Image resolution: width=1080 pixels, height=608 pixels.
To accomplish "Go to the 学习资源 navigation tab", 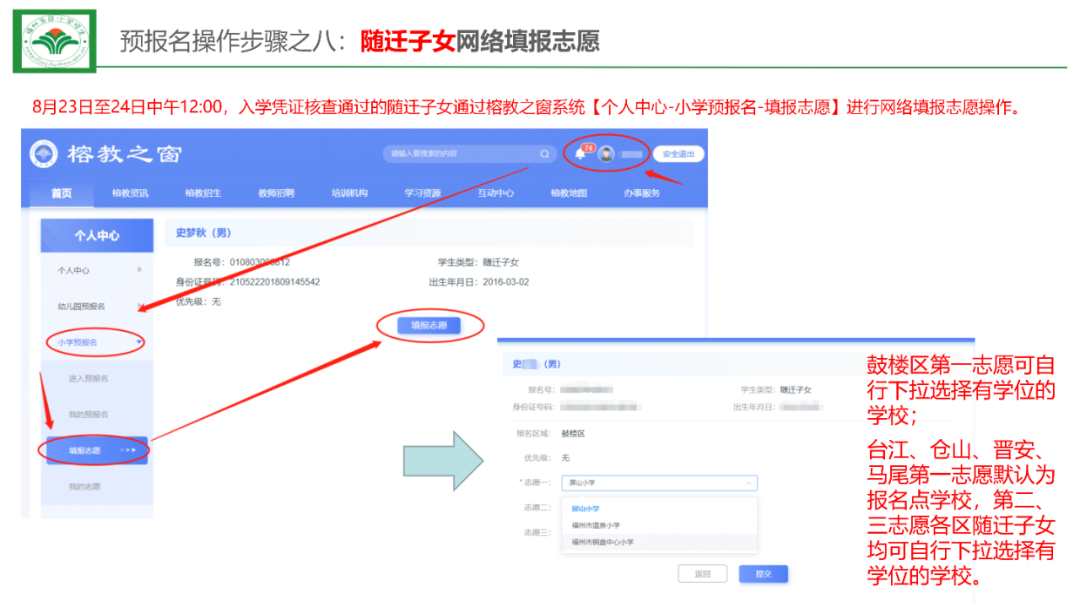I will pyautogui.click(x=422, y=193).
